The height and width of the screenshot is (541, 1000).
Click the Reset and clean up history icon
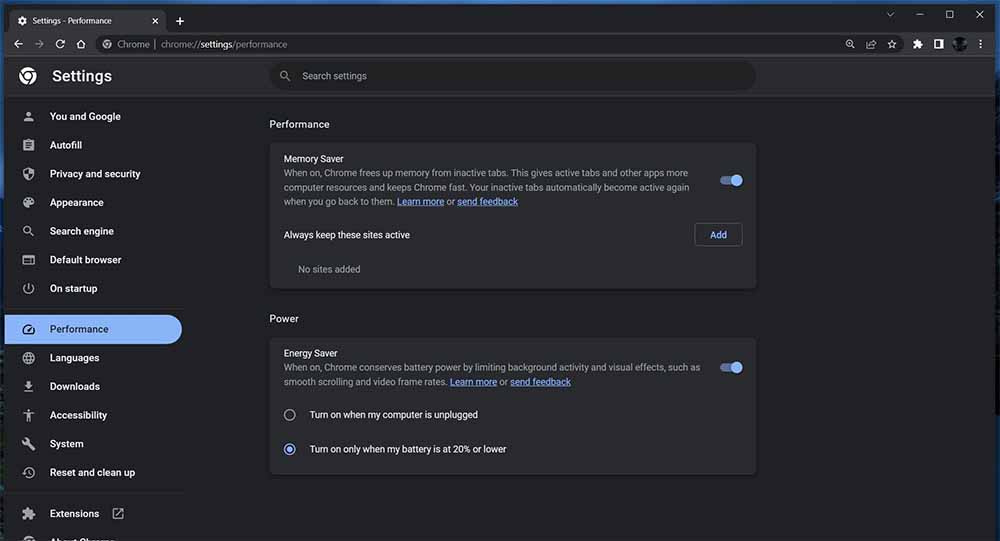coord(29,473)
